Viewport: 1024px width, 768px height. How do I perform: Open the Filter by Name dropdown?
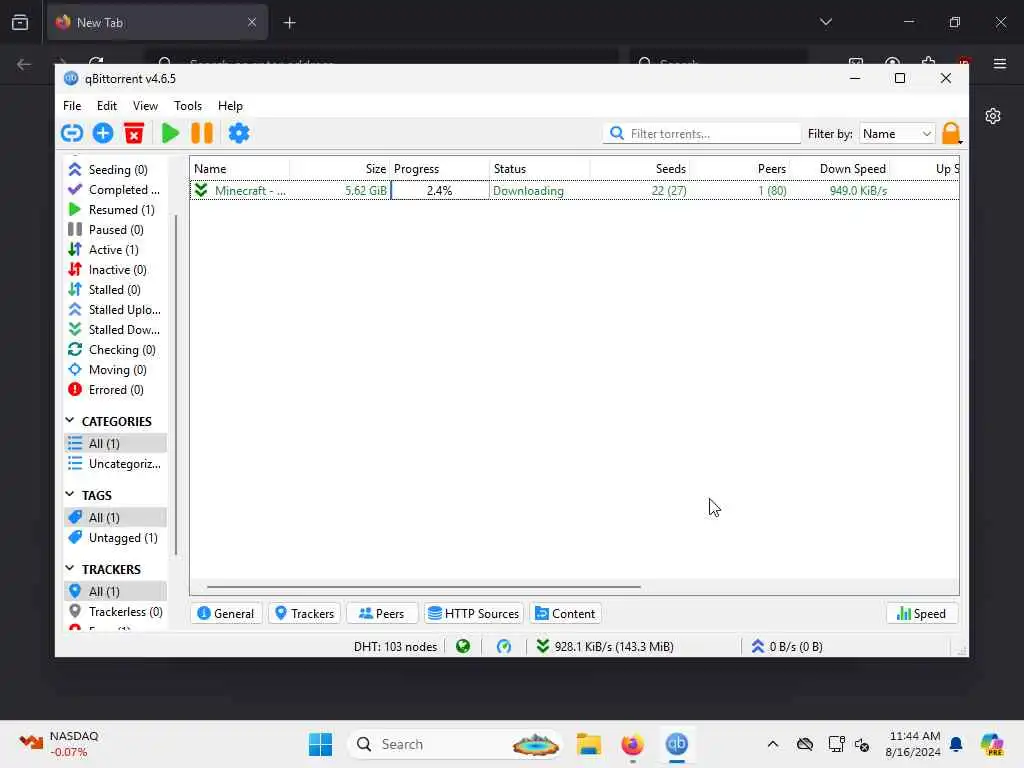(897, 134)
